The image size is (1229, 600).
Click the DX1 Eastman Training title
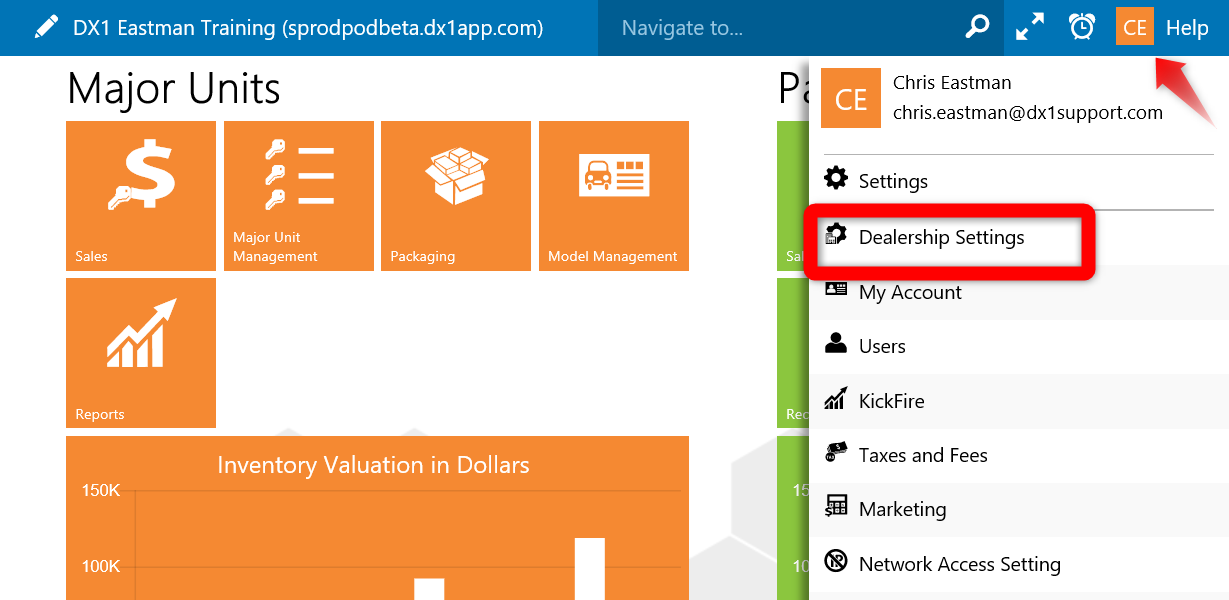308,28
